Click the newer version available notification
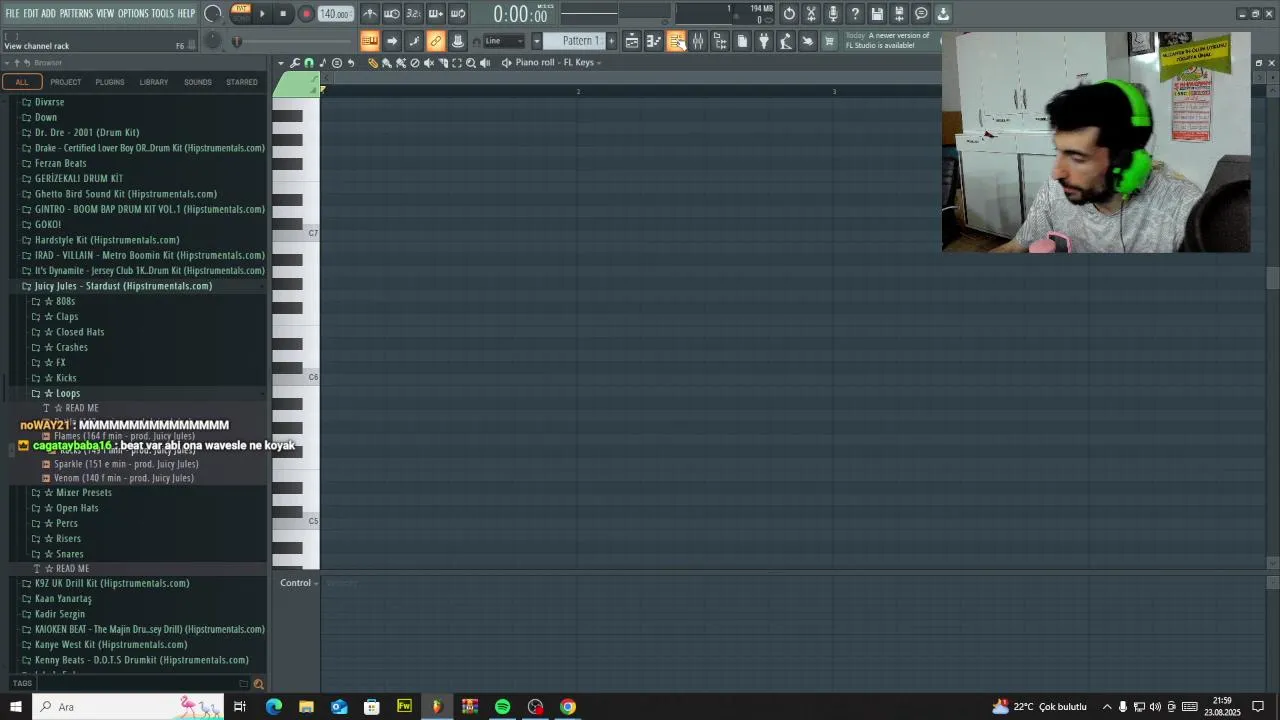The width and height of the screenshot is (1280, 720). [x=889, y=40]
